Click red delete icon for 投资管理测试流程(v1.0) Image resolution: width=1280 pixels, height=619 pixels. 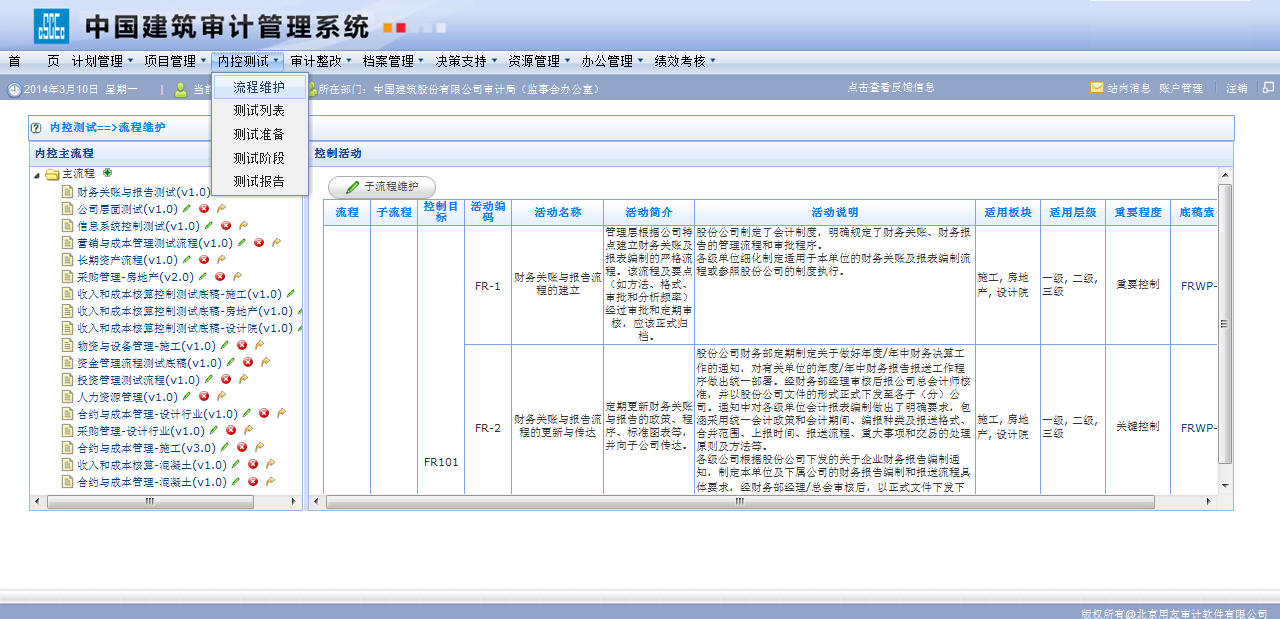tap(226, 379)
